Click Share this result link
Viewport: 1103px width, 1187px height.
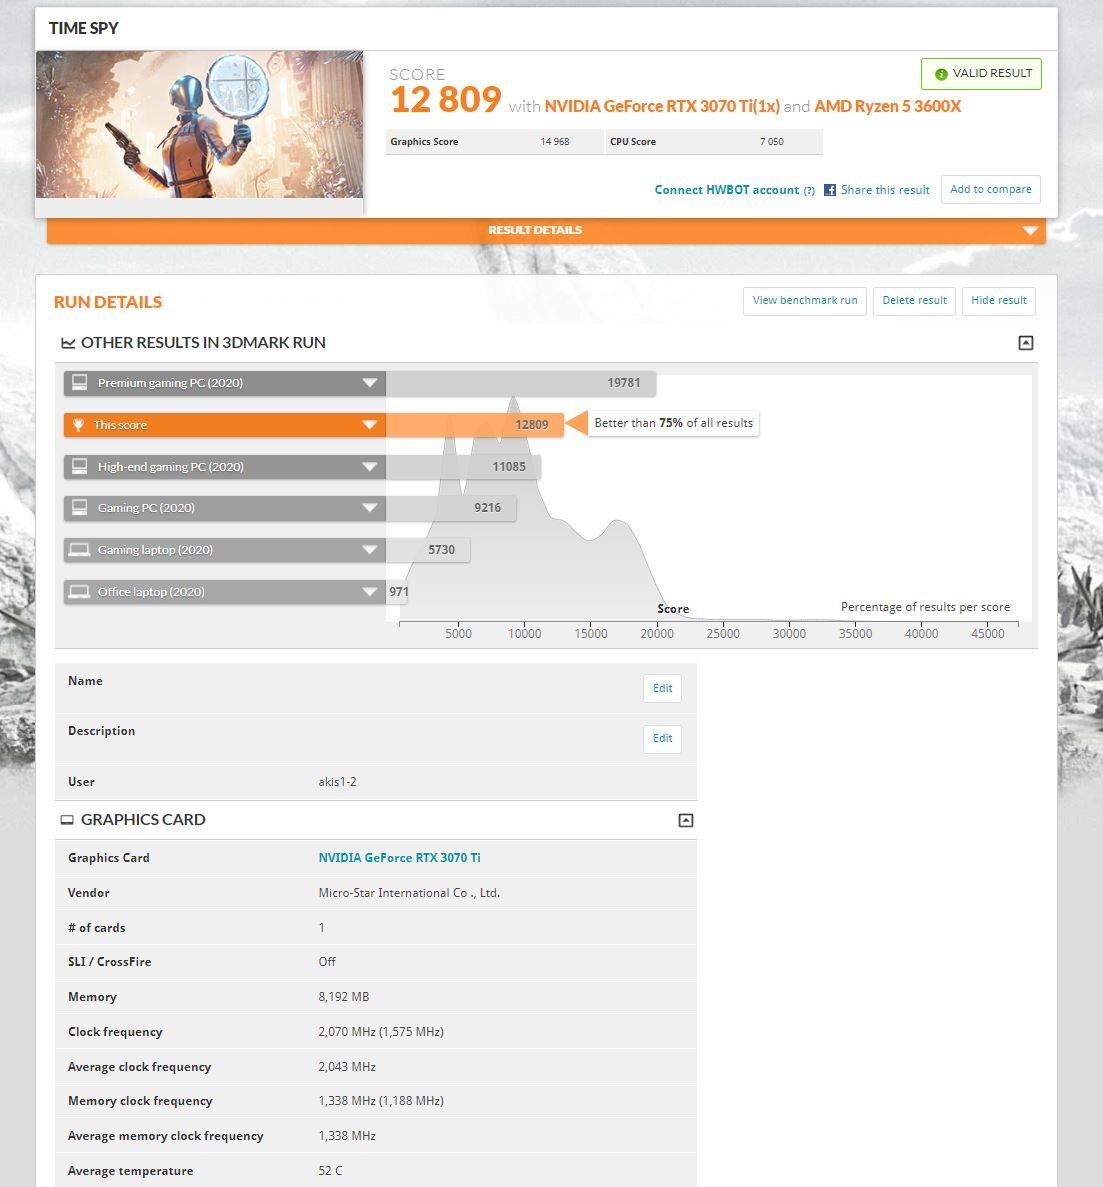click(885, 190)
